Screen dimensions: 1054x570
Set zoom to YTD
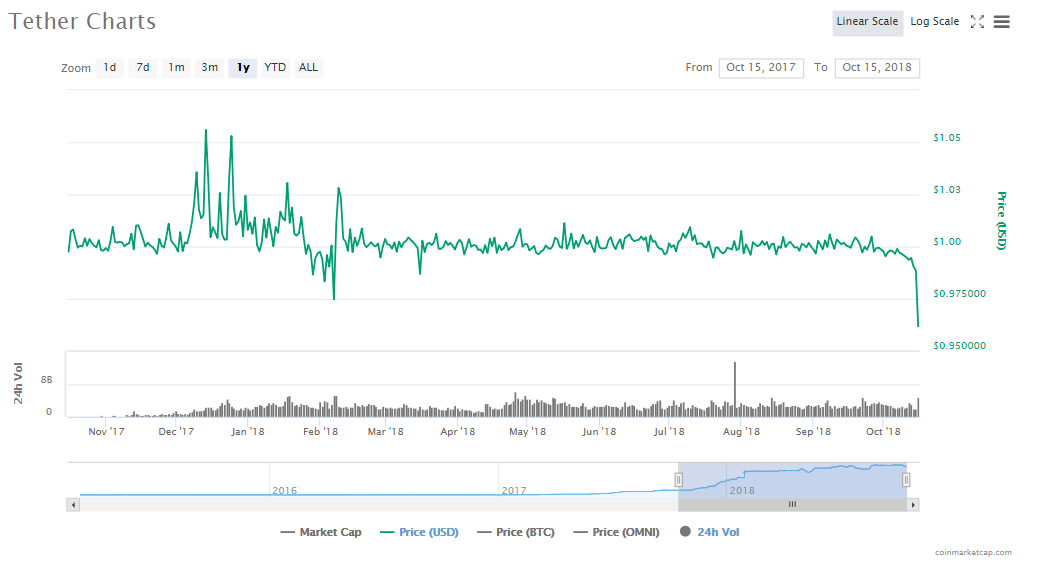(x=275, y=67)
